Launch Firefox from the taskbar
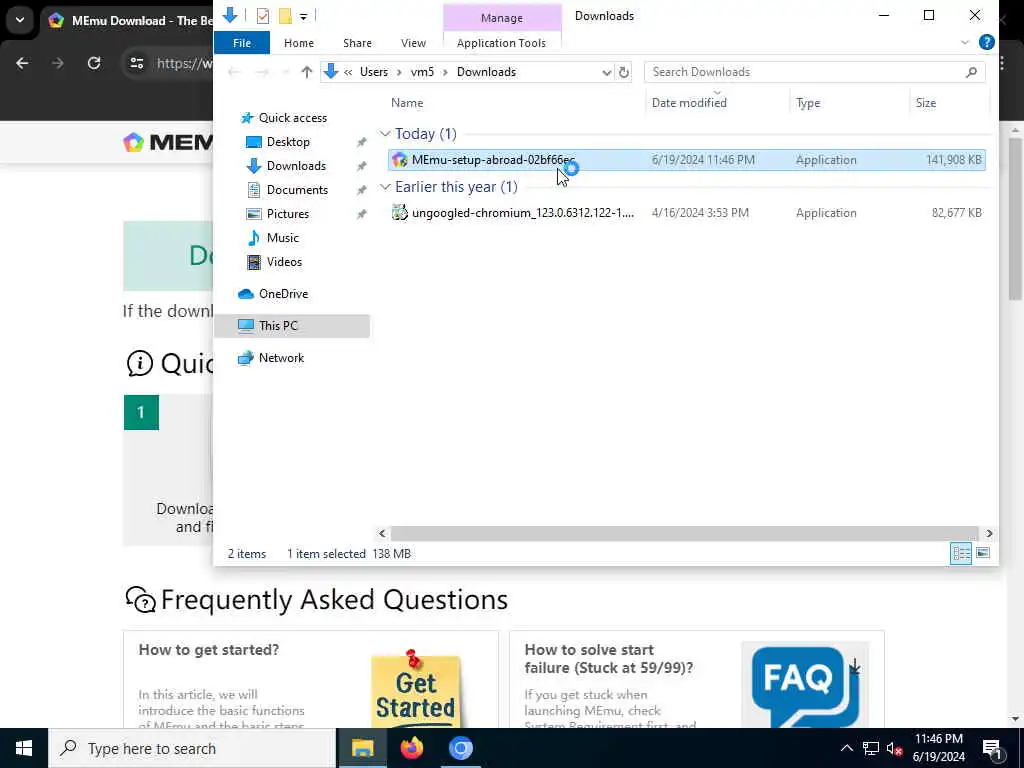Screen dimensions: 1024x768 coord(411,748)
